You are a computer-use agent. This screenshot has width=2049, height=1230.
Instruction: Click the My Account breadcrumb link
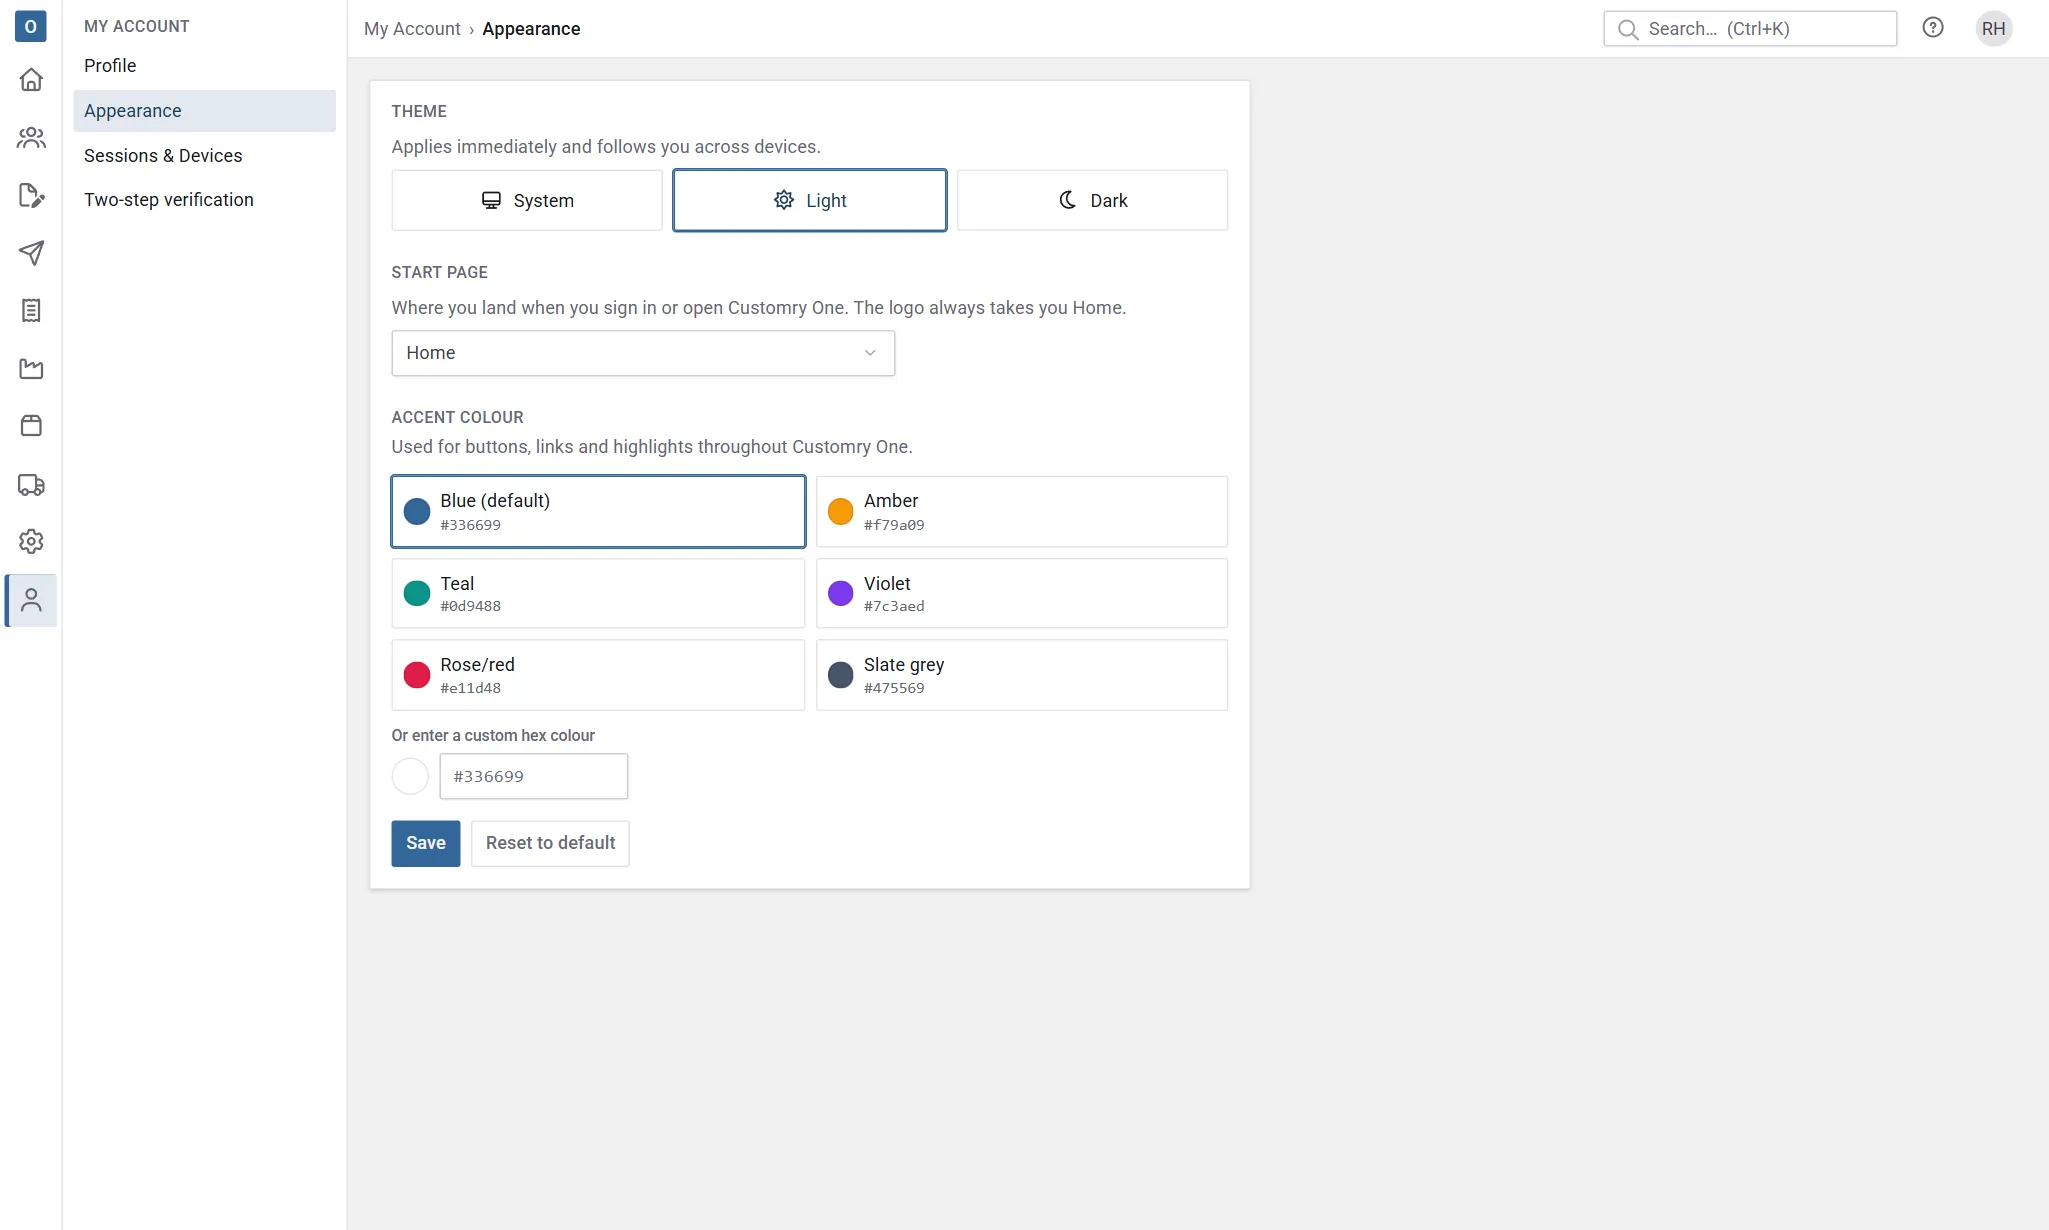(x=412, y=29)
